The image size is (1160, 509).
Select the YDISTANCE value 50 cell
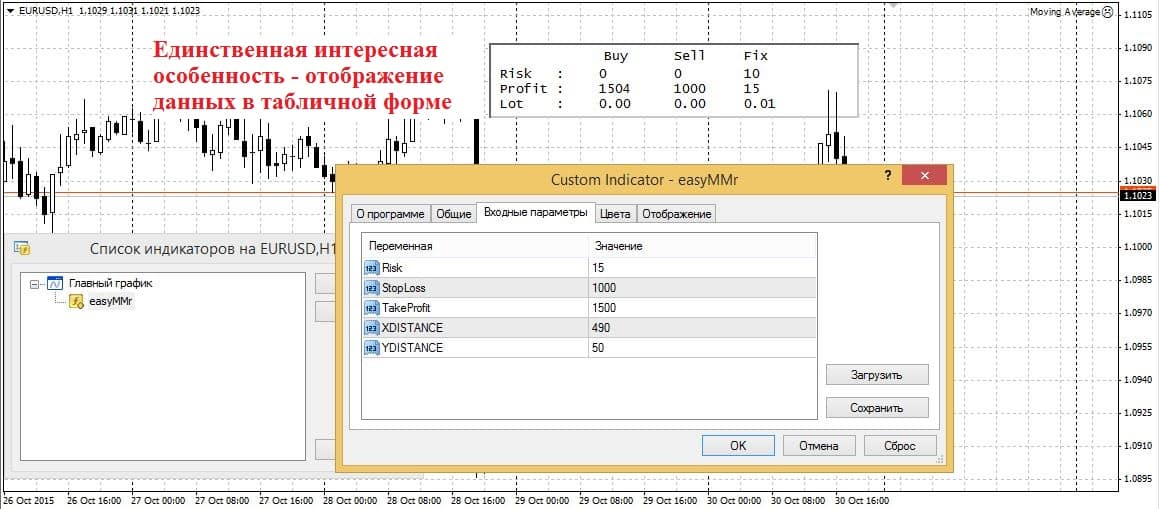pos(703,348)
